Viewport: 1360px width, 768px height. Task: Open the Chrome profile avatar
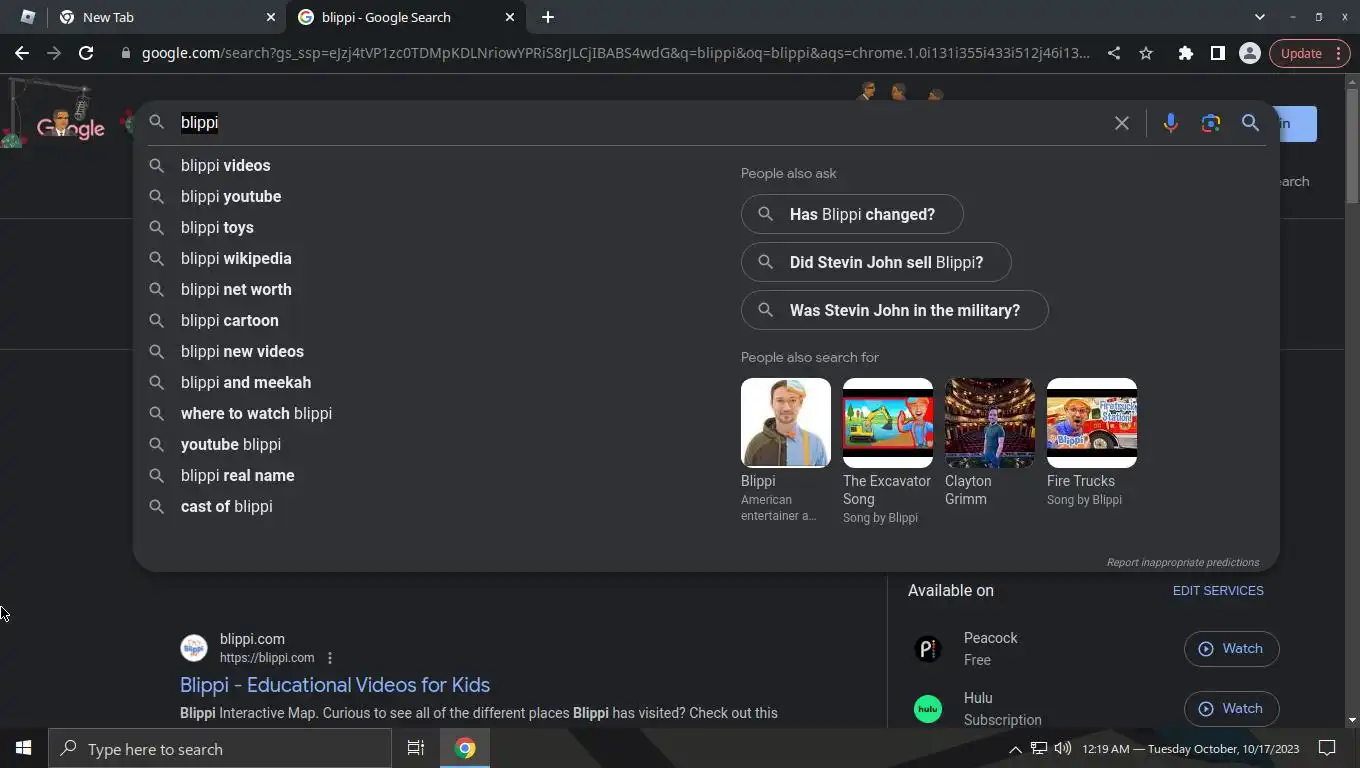pyautogui.click(x=1249, y=53)
